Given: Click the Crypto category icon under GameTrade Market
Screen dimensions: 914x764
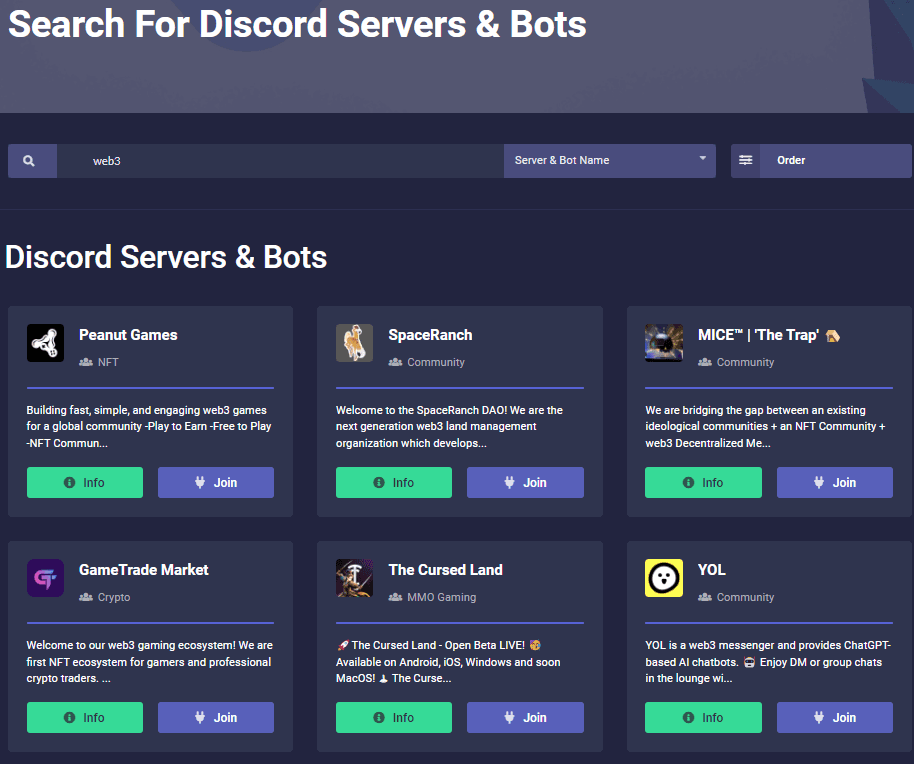Looking at the screenshot, I should tap(86, 597).
